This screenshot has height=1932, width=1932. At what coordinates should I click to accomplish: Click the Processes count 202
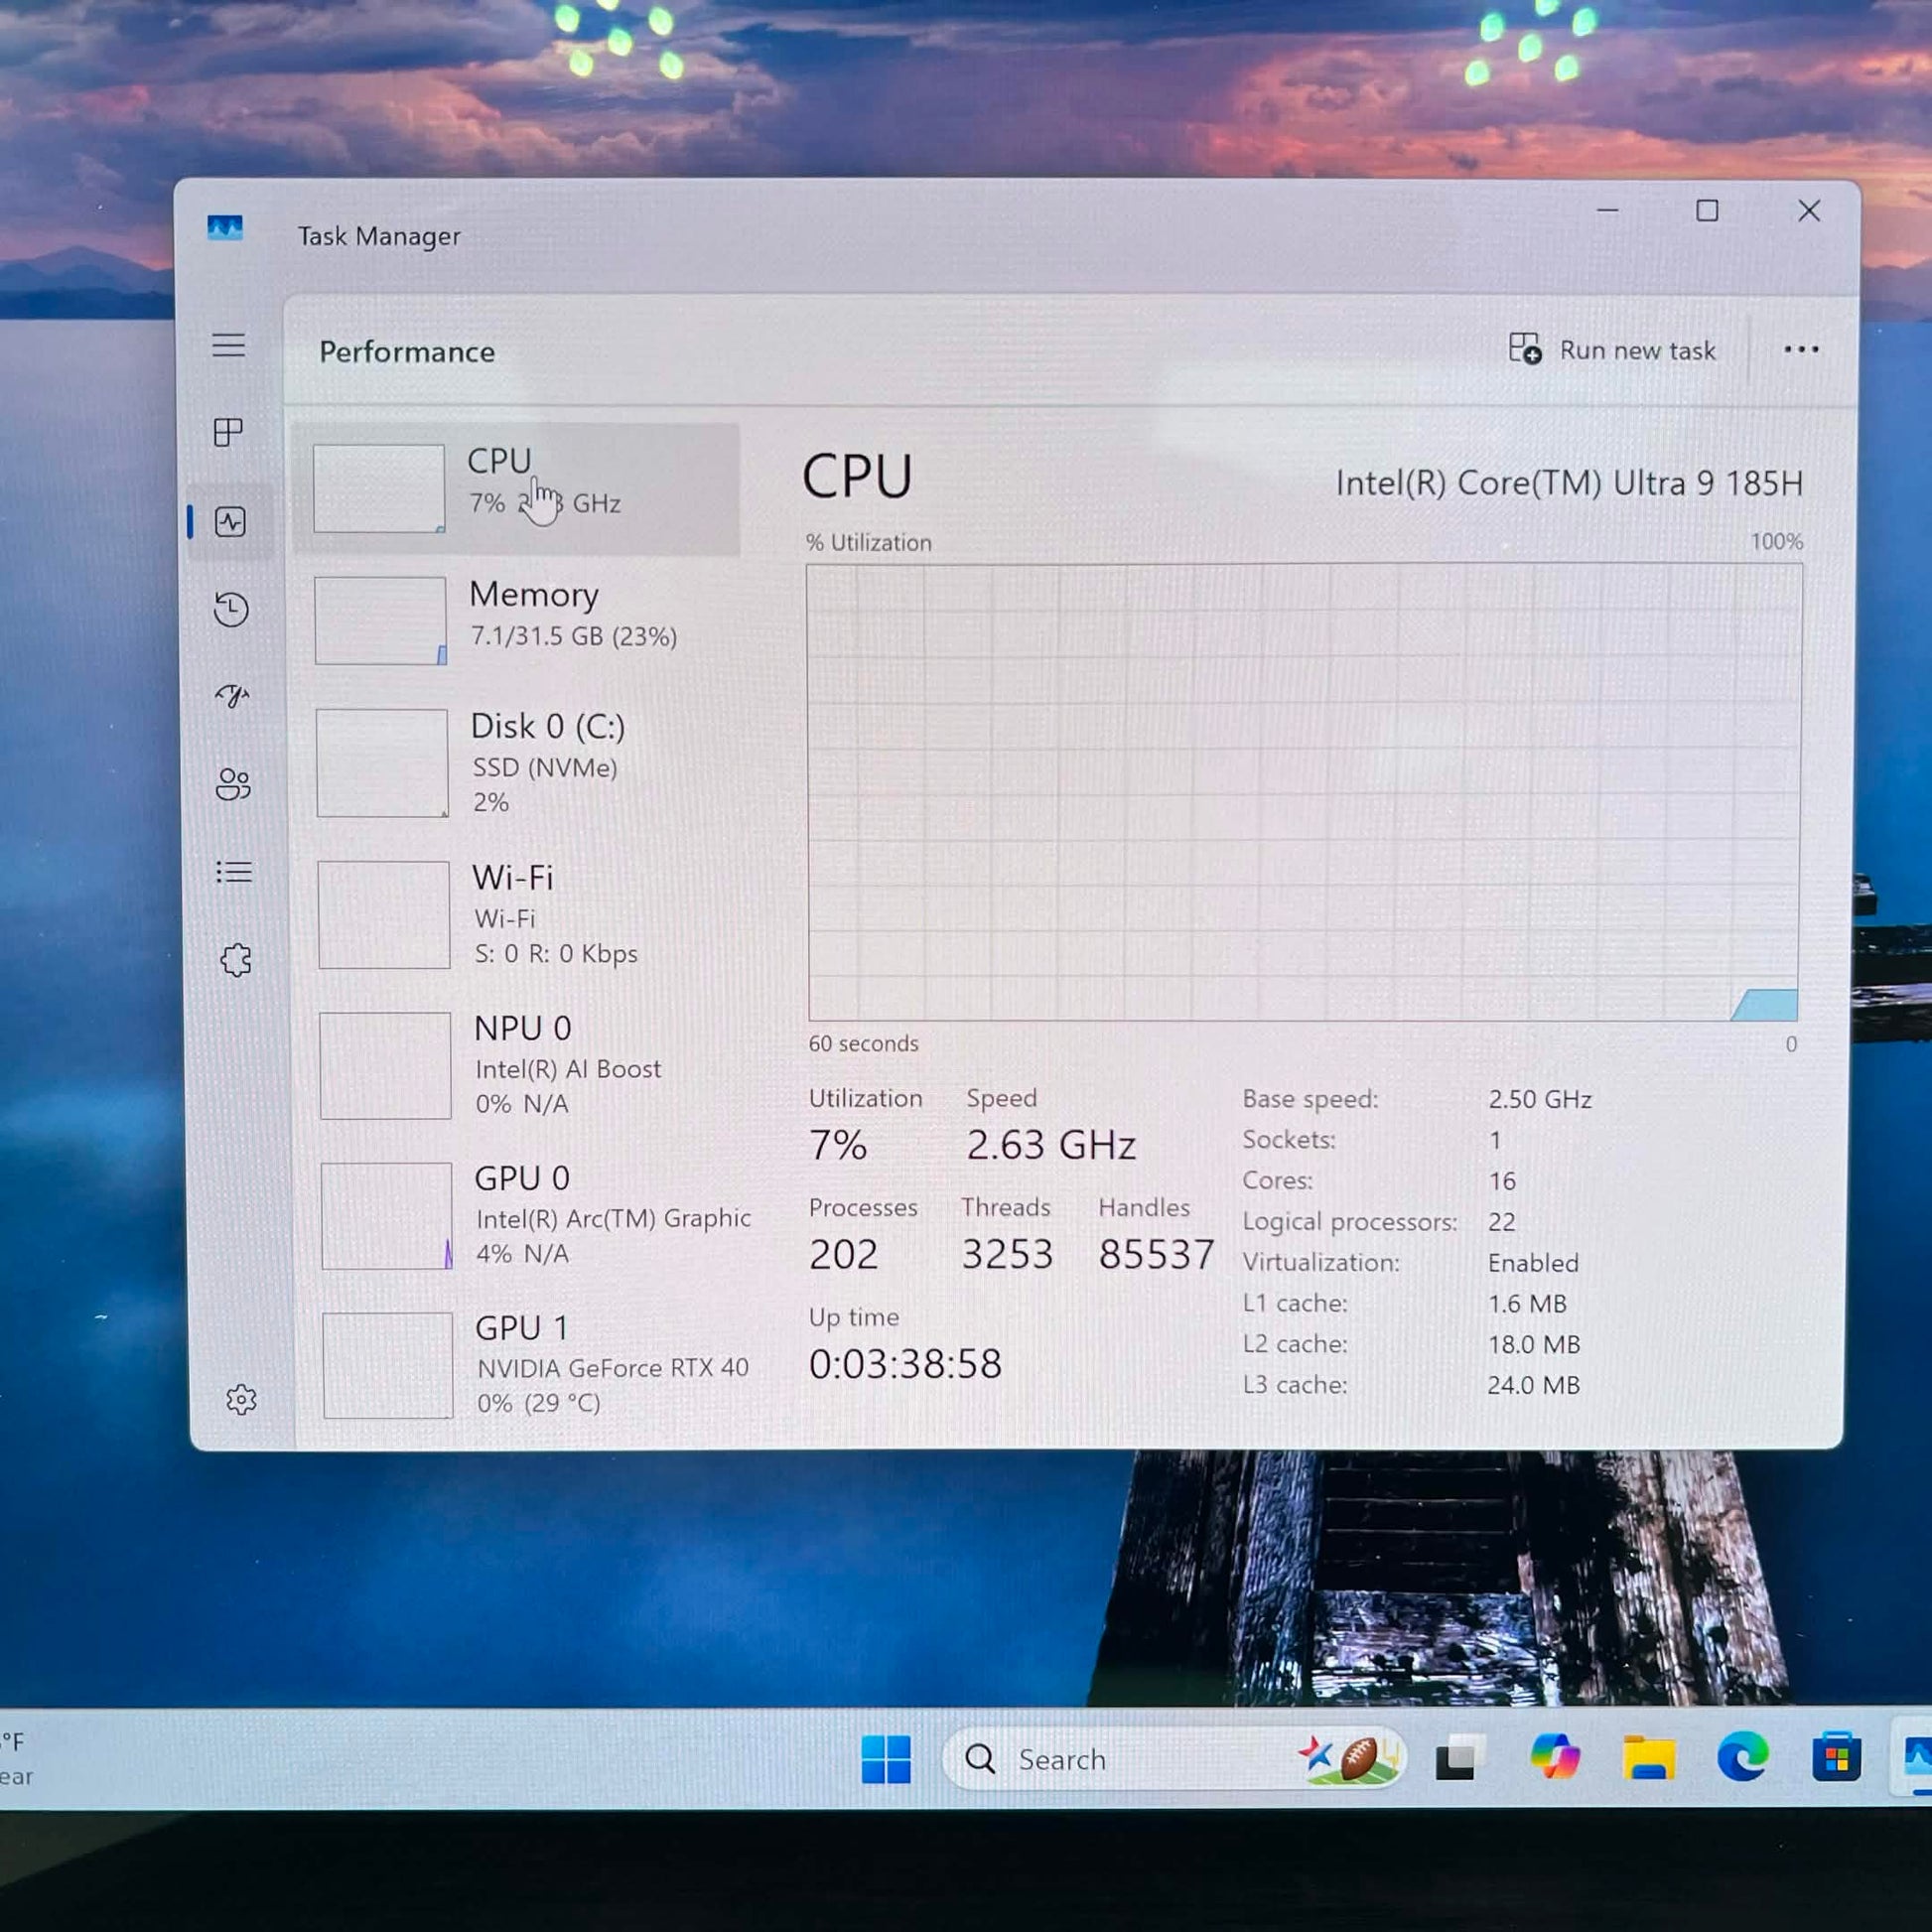[x=844, y=1254]
